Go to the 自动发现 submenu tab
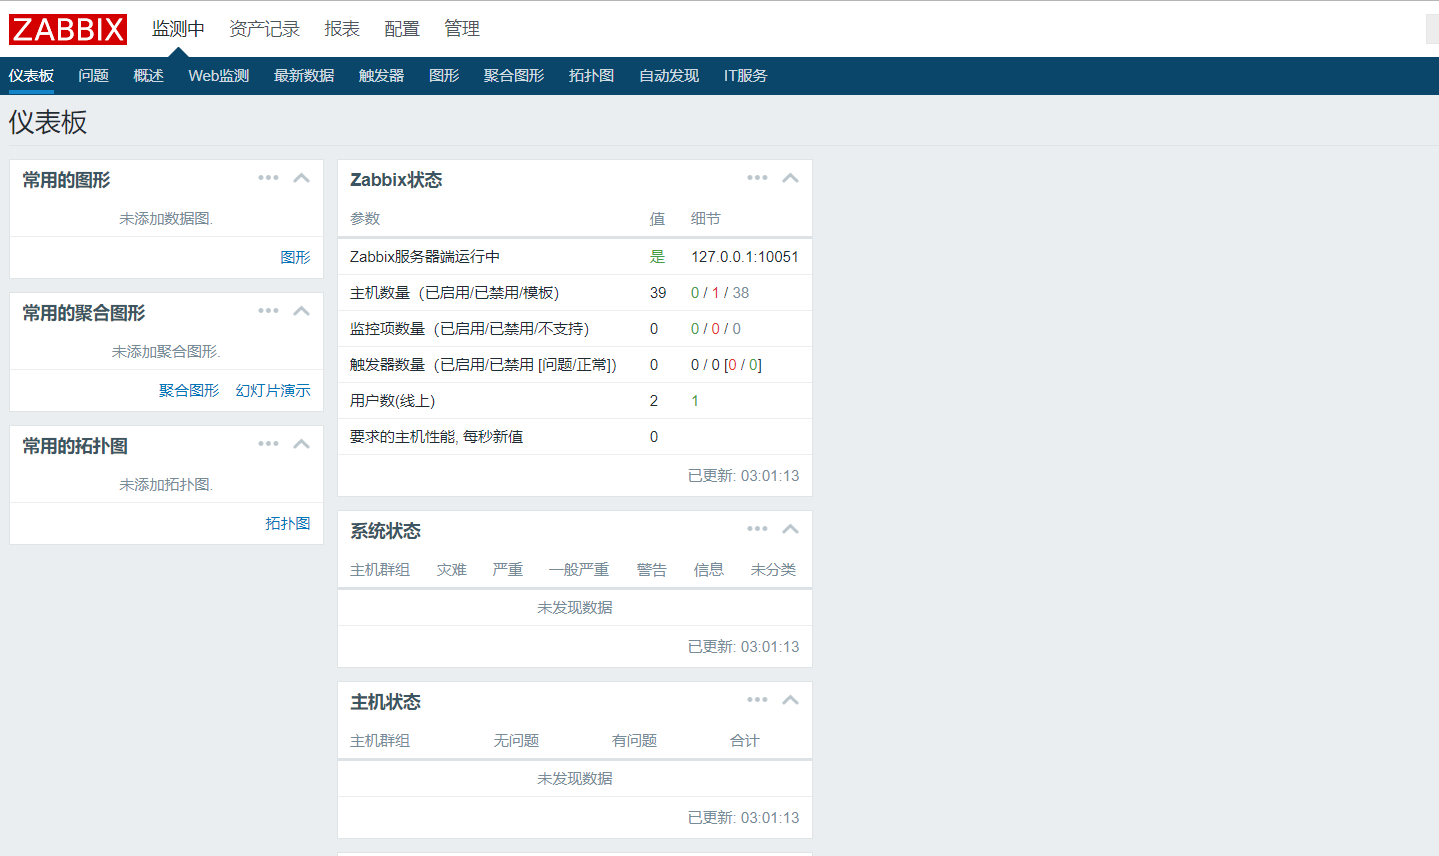This screenshot has width=1439, height=856. coord(669,76)
